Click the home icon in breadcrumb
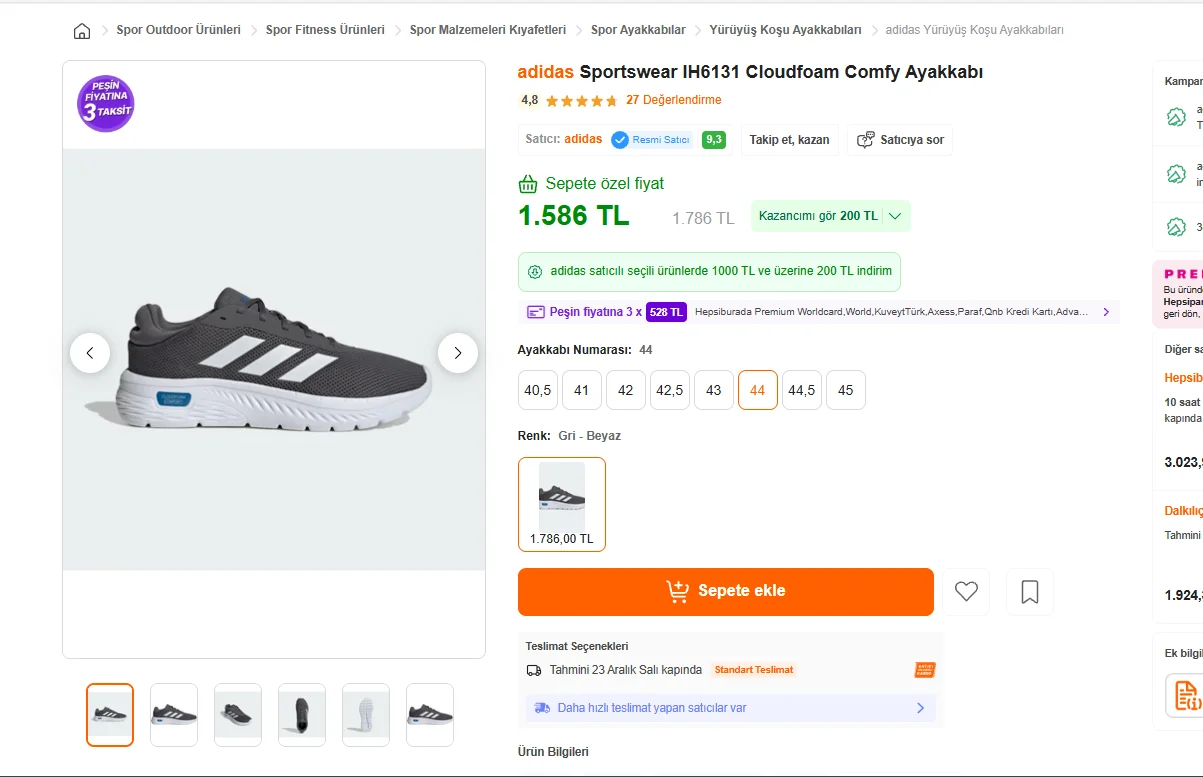The width and height of the screenshot is (1203, 777). click(x=82, y=31)
